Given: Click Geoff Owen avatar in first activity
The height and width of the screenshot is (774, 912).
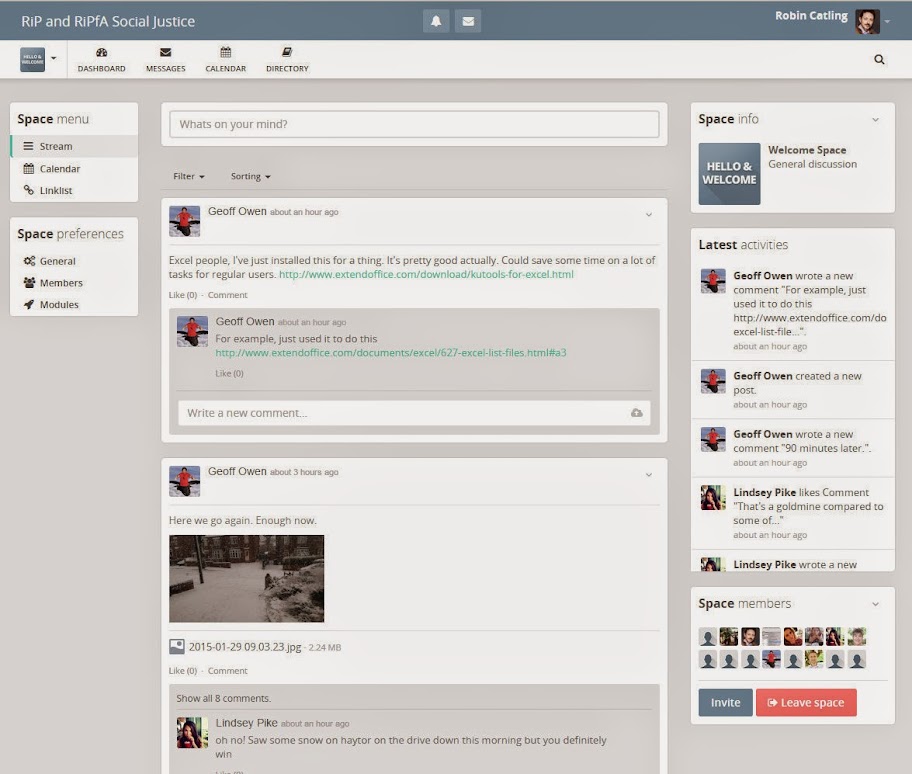Looking at the screenshot, I should (712, 281).
